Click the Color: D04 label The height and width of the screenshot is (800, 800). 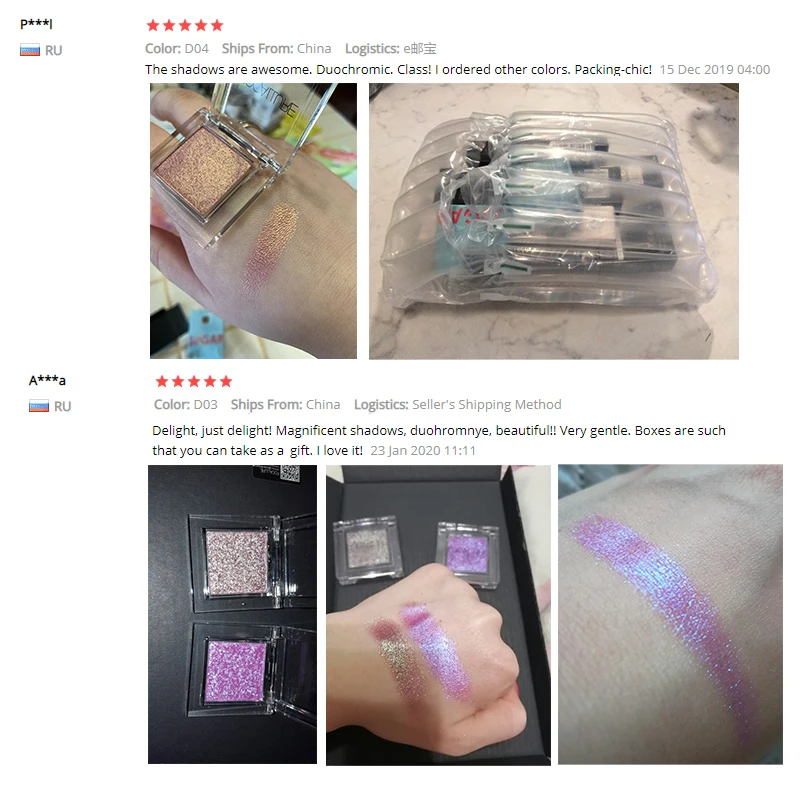[x=177, y=48]
